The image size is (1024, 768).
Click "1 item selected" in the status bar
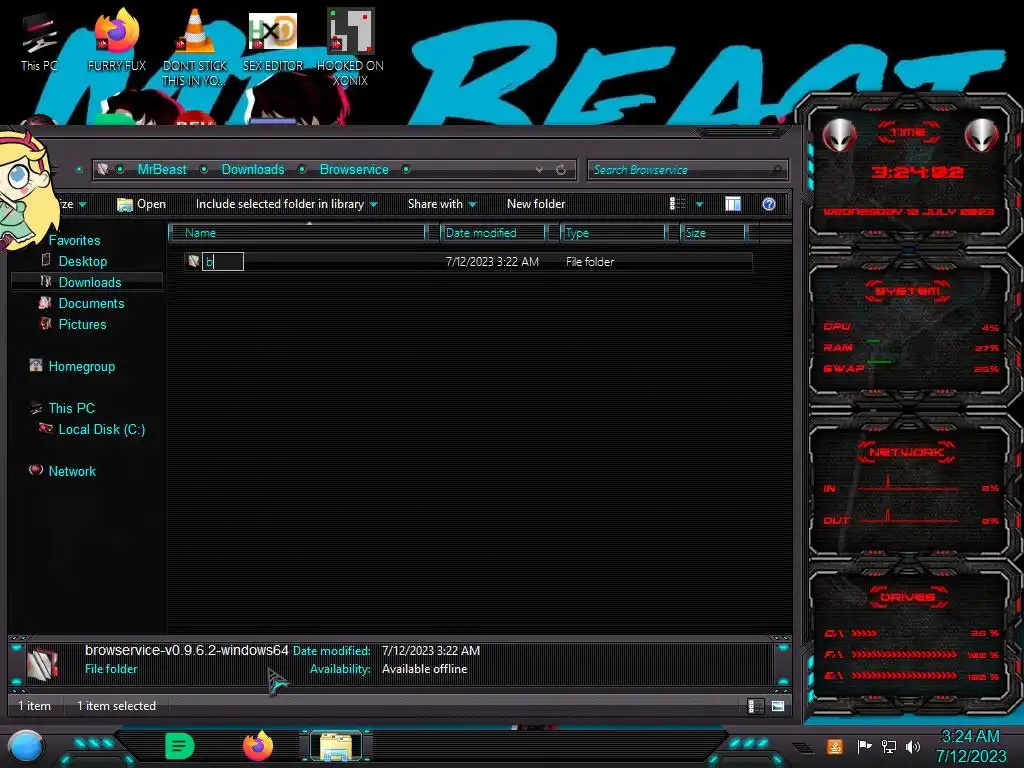click(x=116, y=706)
